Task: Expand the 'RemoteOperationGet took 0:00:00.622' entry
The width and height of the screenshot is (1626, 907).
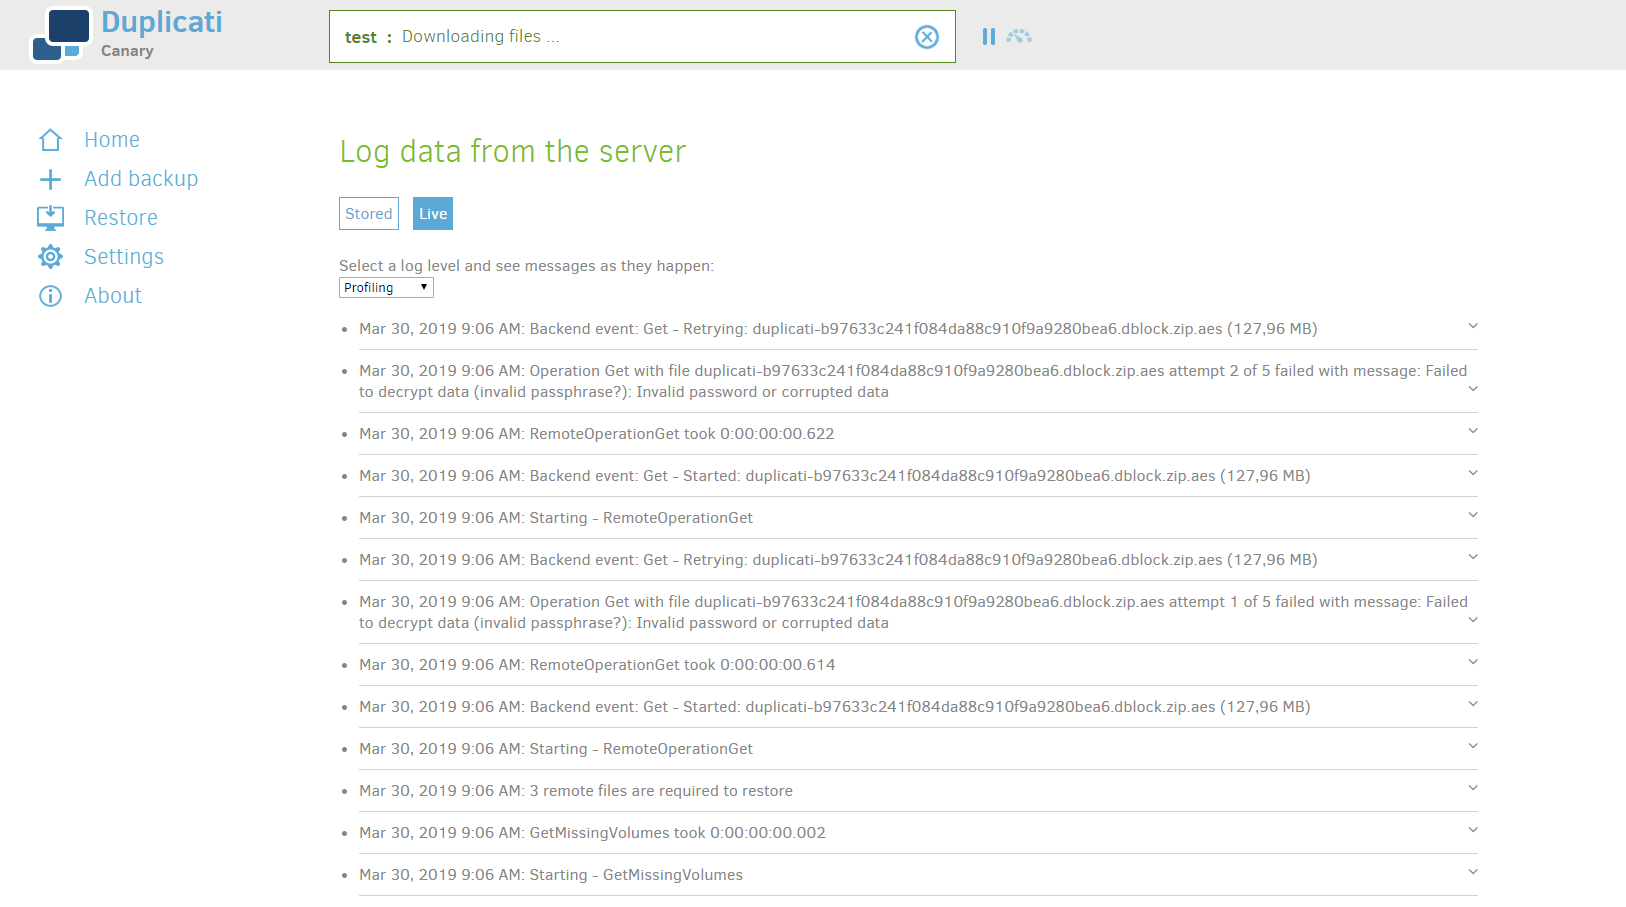Action: point(1472,431)
